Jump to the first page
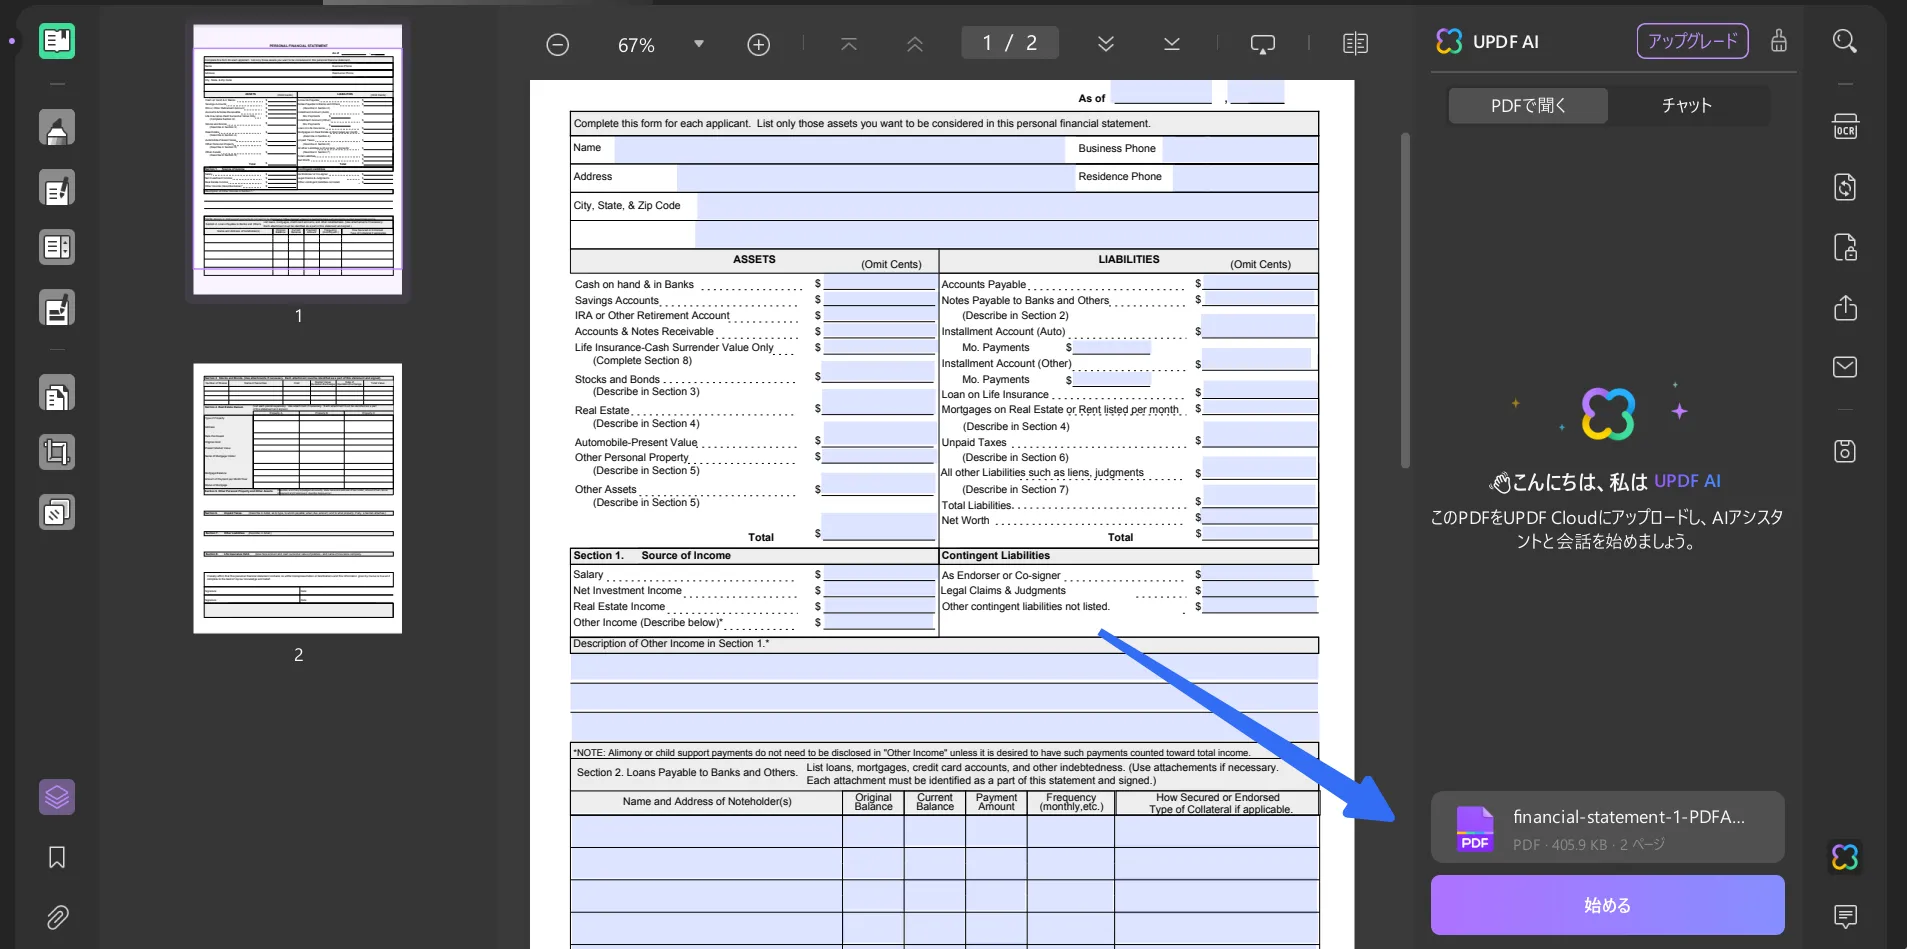 click(x=849, y=44)
